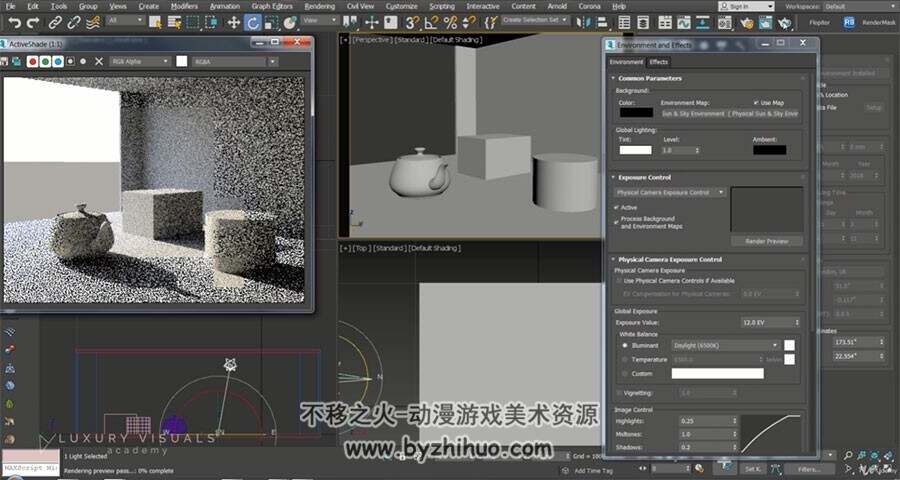Click the Redo arrow in main toolbar
The image size is (900, 480).
(33, 22)
